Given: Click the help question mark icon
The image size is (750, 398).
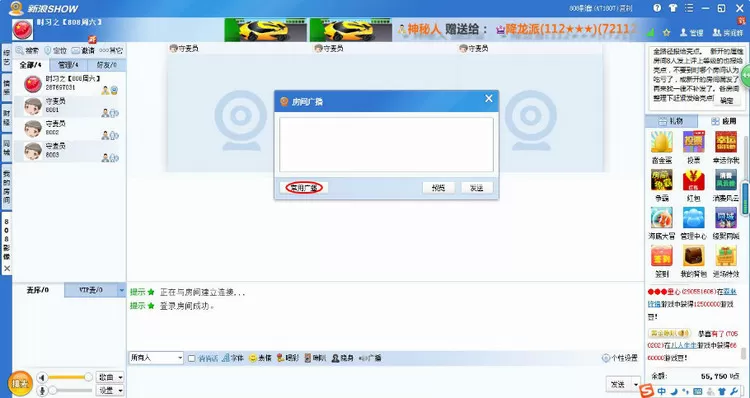Looking at the screenshot, I should click(657, 8).
